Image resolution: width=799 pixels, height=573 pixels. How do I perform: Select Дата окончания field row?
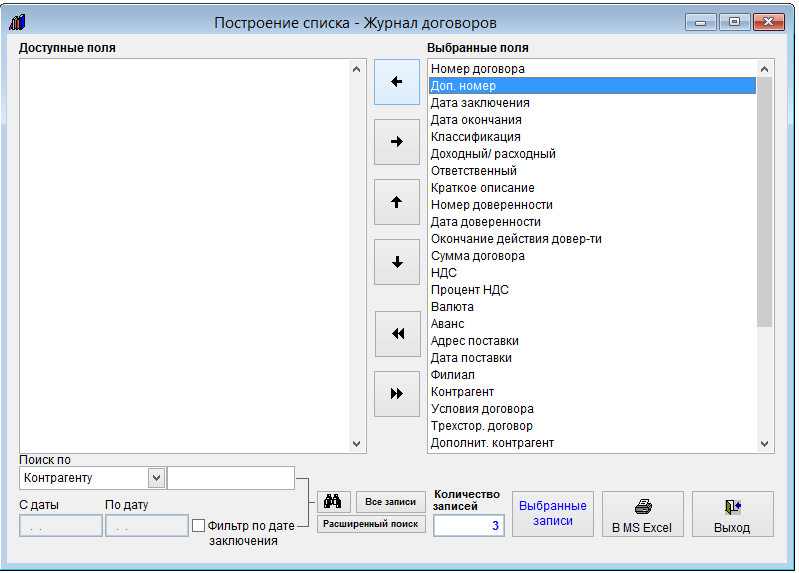coord(592,120)
